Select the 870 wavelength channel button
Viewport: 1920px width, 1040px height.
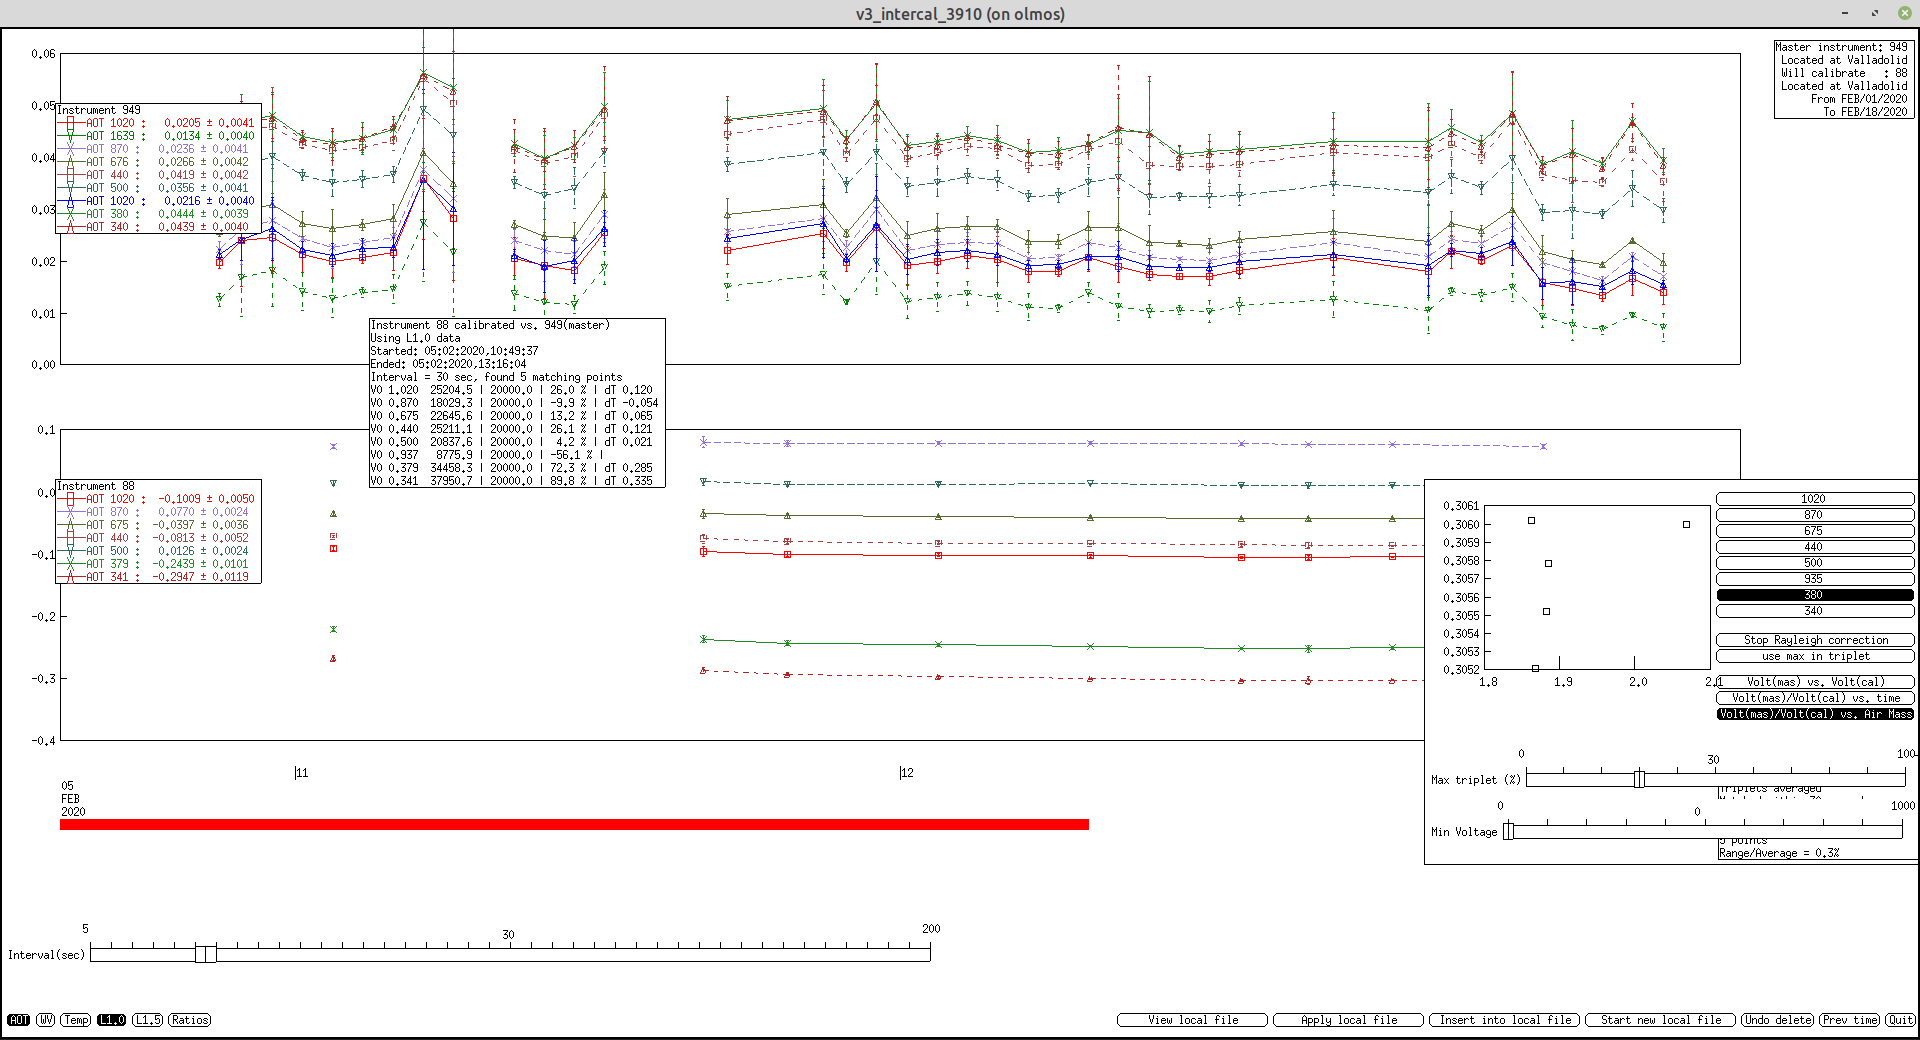[x=1814, y=515]
